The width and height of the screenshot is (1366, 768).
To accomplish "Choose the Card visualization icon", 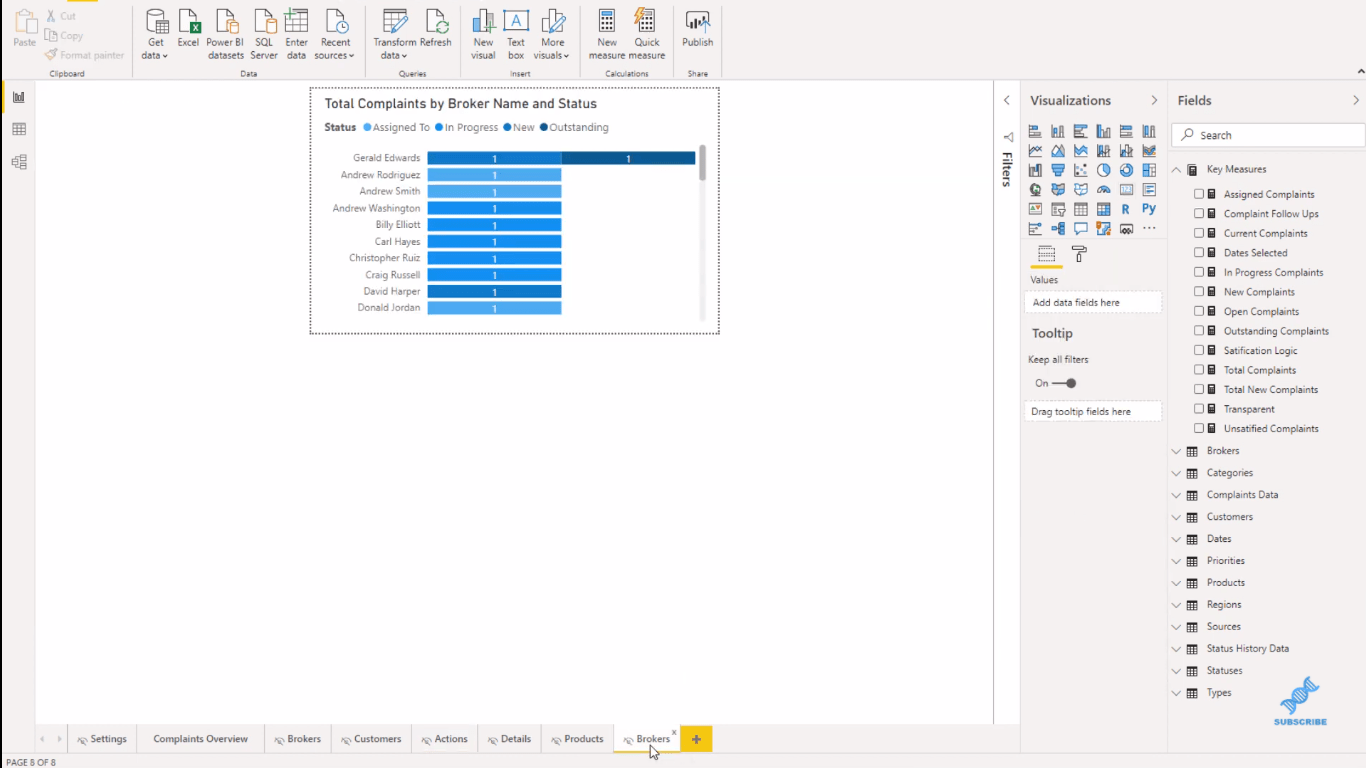I will [1126, 189].
